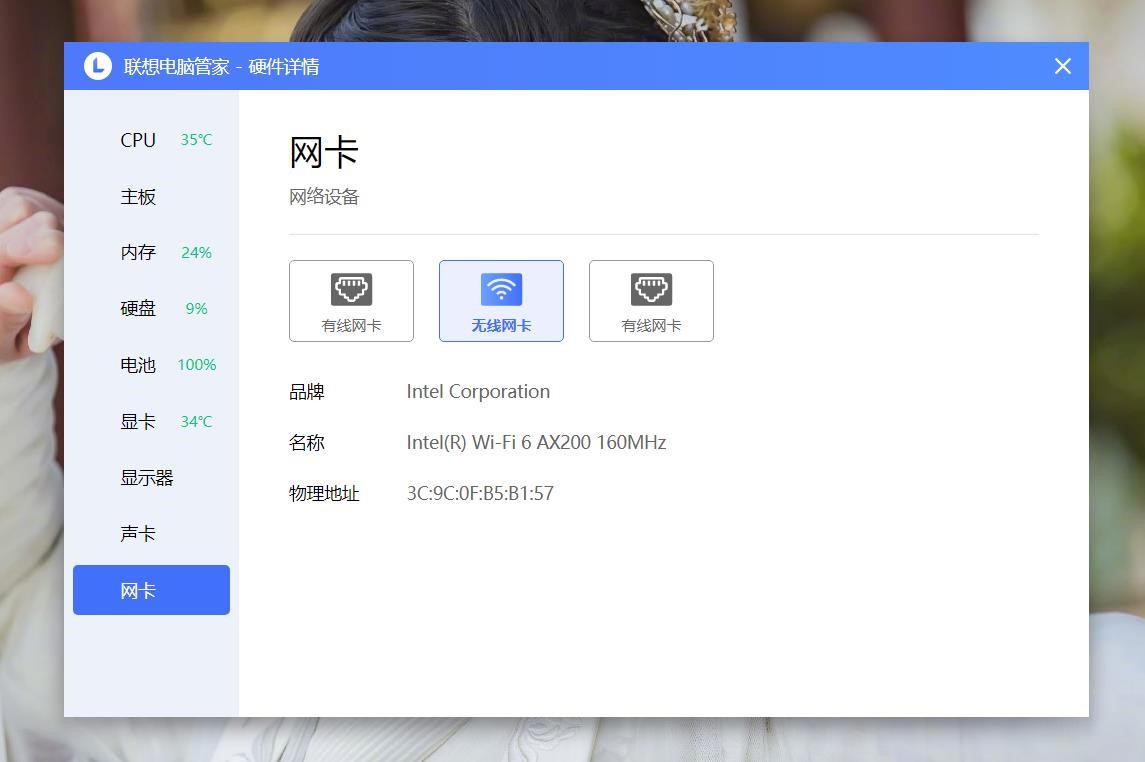This screenshot has width=1145, height=762.
Task: Select the highlighted 网卡 sidebar item
Action: [151, 590]
